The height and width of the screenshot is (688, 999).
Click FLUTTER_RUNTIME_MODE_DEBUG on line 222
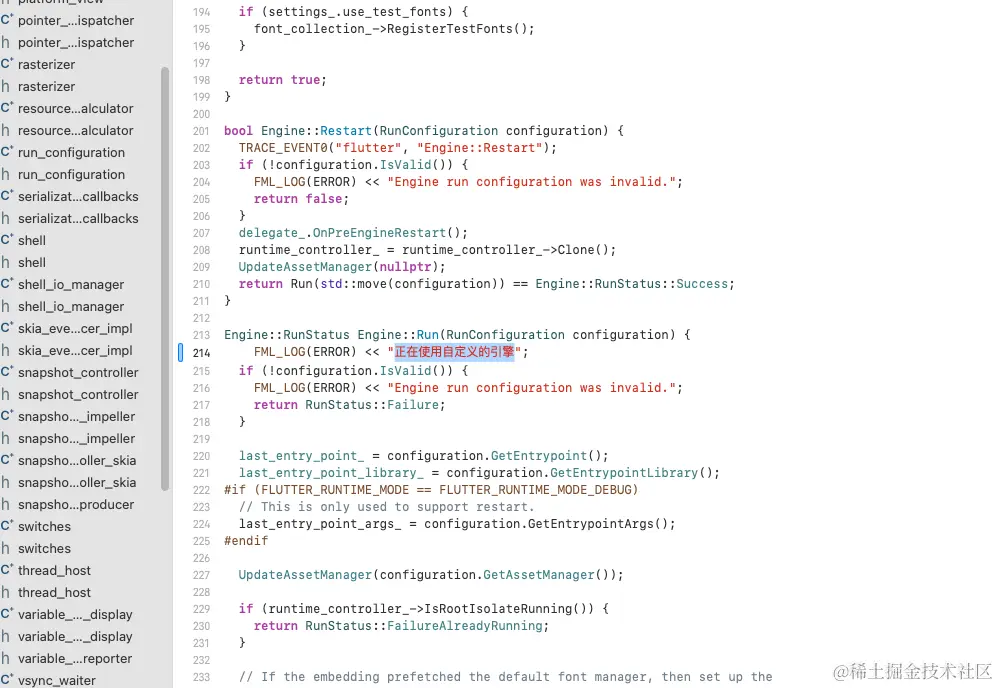point(535,489)
